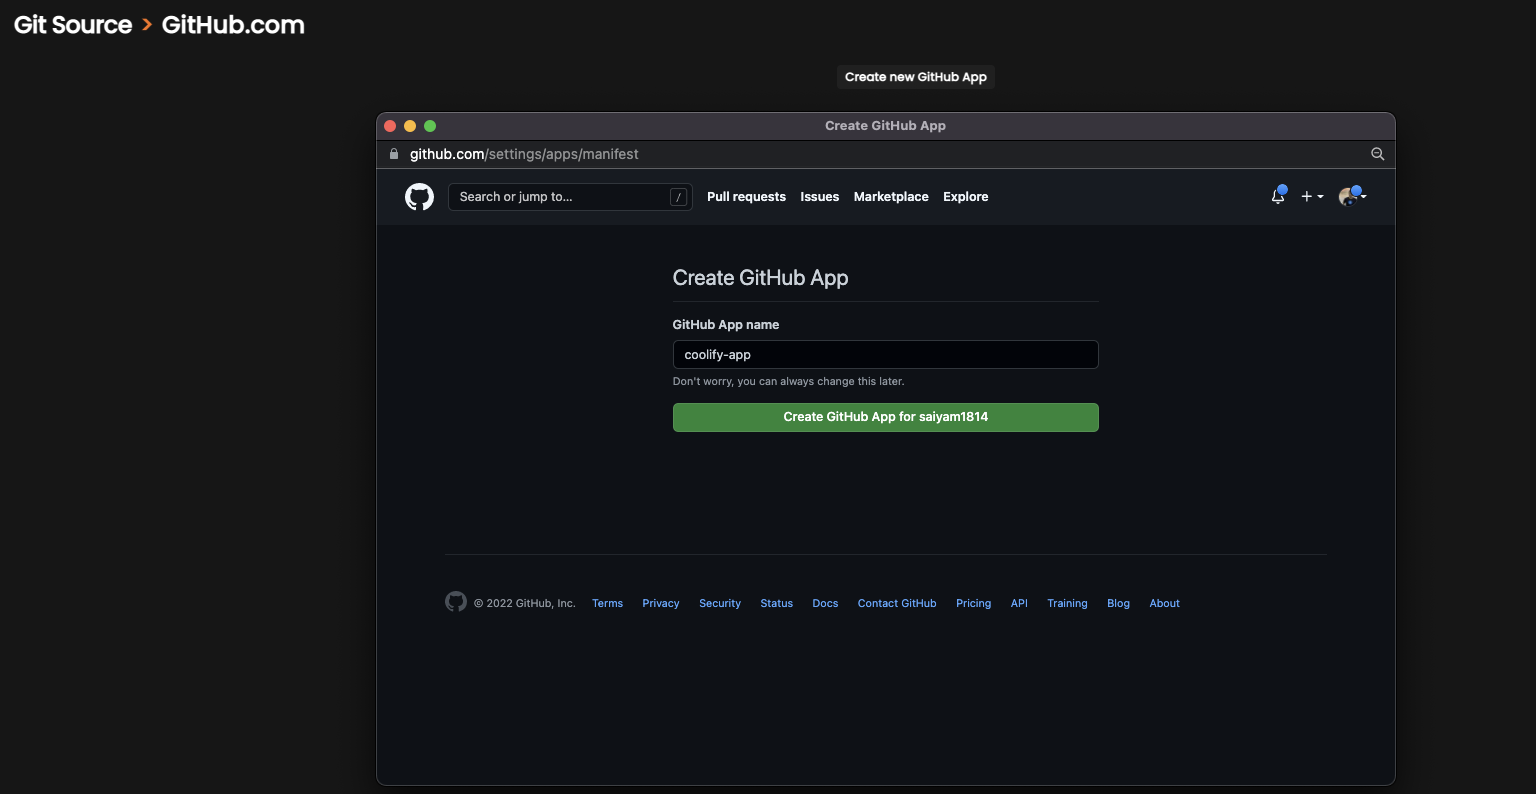Image resolution: width=1536 pixels, height=794 pixels.
Task: Click Create GitHub App for saiyam1814
Action: (x=886, y=417)
